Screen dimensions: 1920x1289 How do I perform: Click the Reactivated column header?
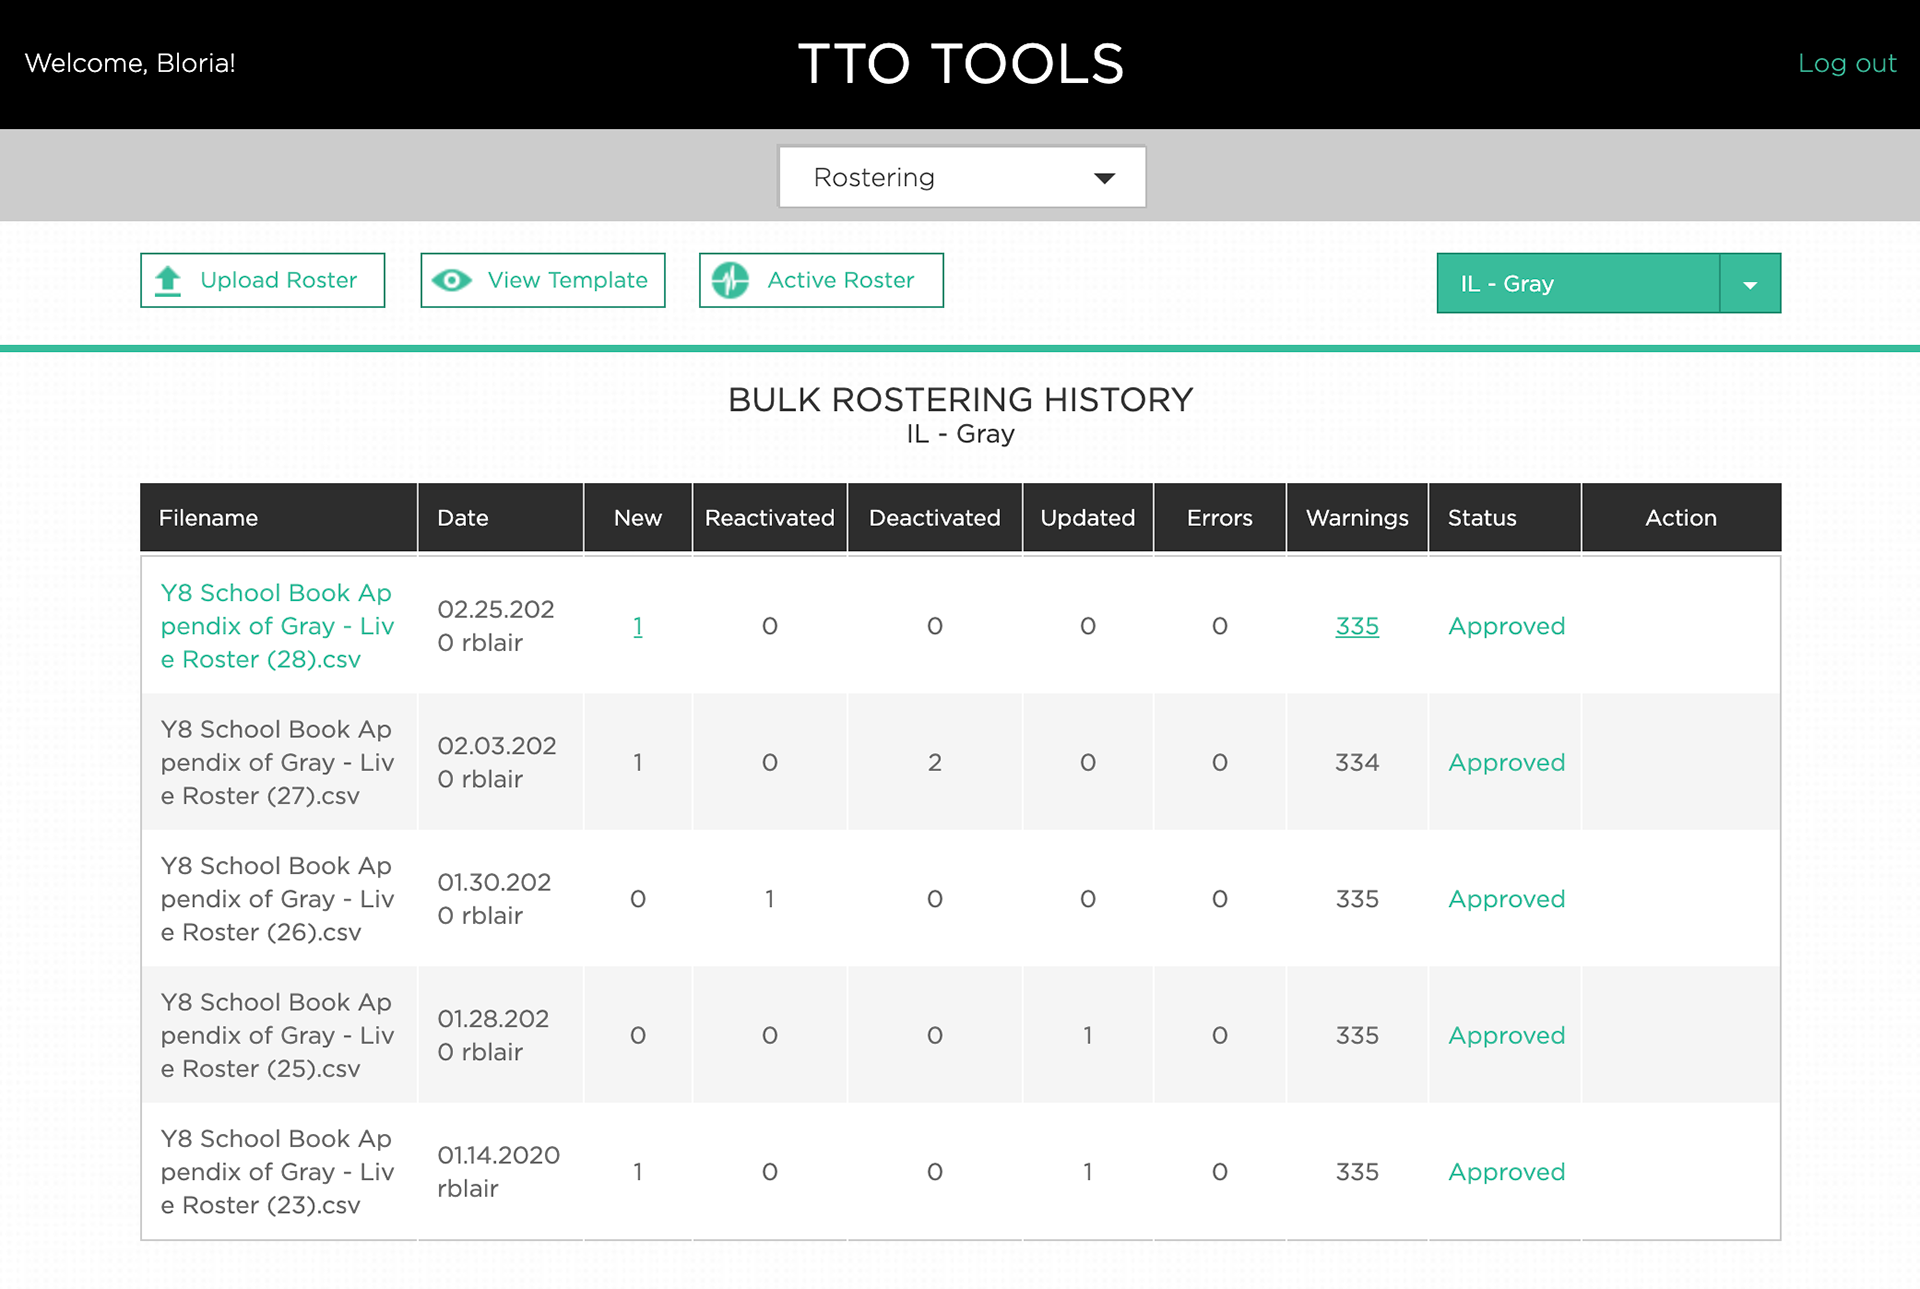pos(770,518)
